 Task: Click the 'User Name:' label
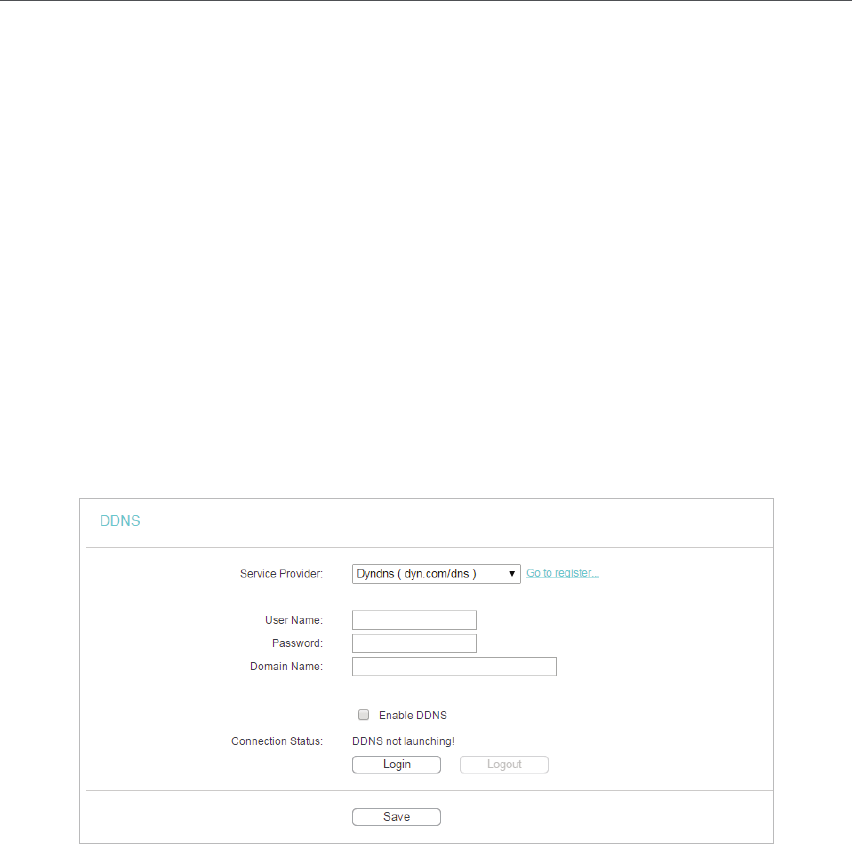click(294, 620)
